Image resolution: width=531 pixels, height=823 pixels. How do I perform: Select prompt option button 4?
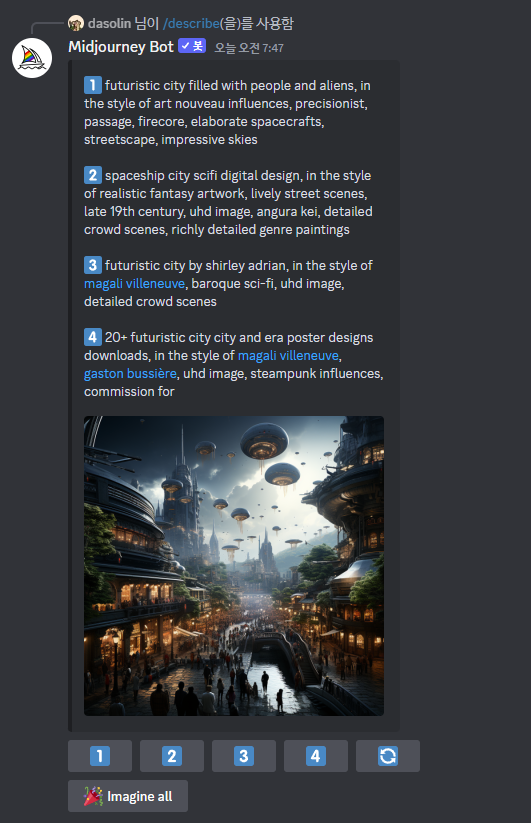click(315, 756)
